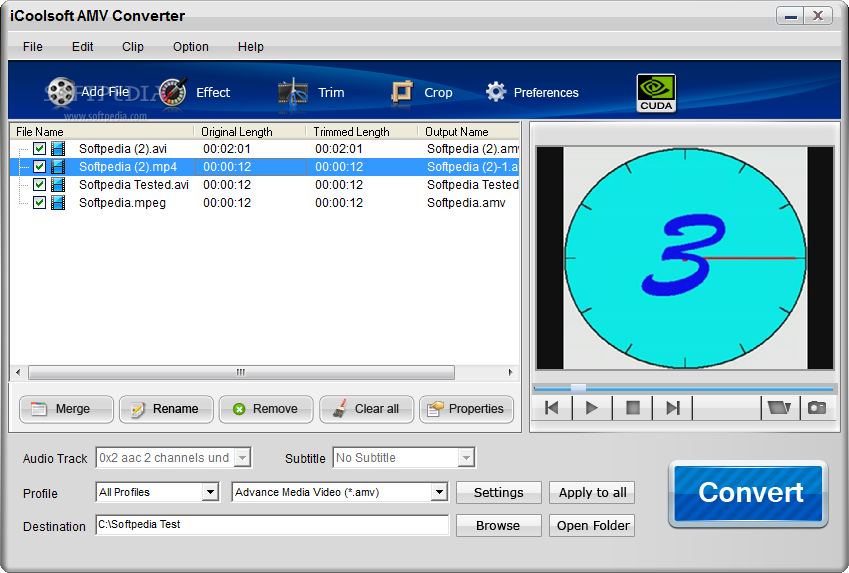Skip to next frame in preview
Screen dimensions: 849x573
[672, 408]
